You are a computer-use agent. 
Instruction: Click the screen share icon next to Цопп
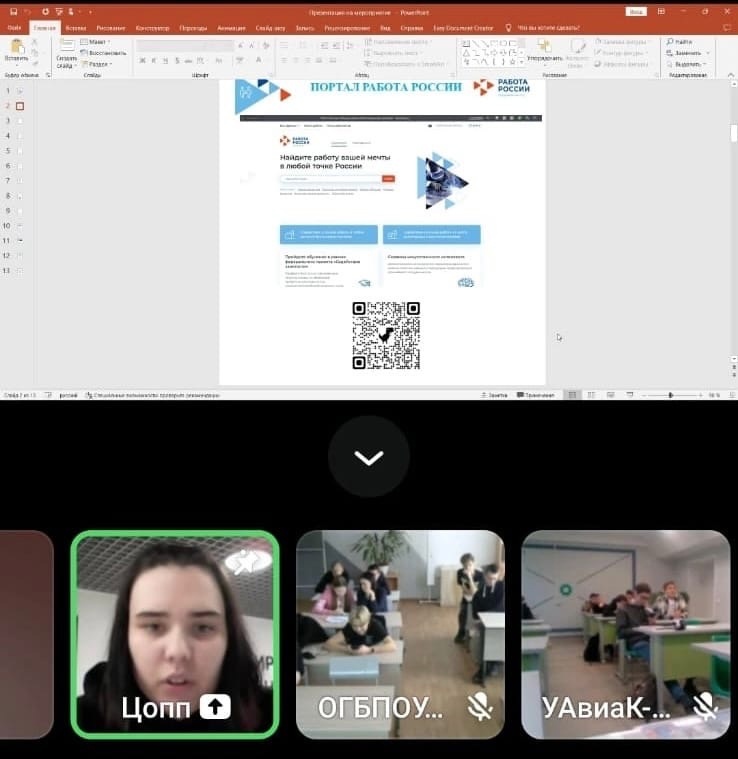coord(215,708)
